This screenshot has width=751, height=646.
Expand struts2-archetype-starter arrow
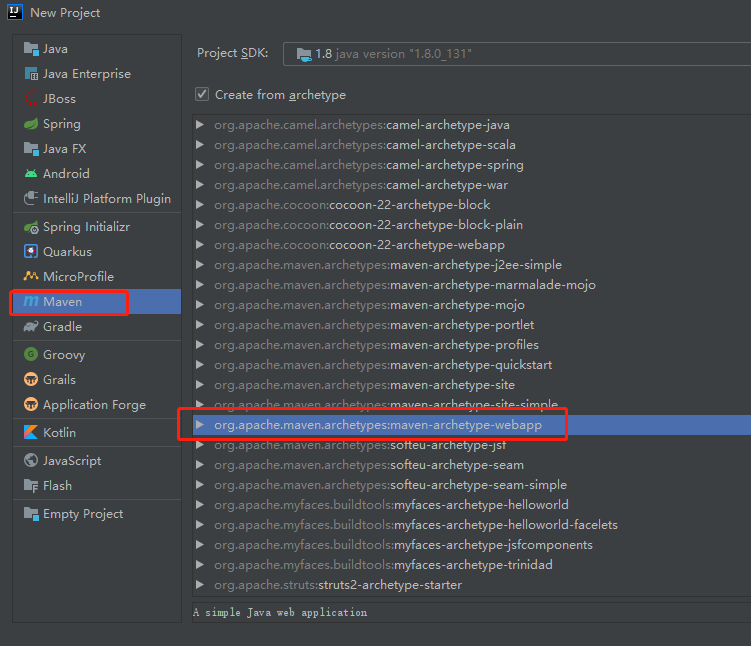(200, 585)
